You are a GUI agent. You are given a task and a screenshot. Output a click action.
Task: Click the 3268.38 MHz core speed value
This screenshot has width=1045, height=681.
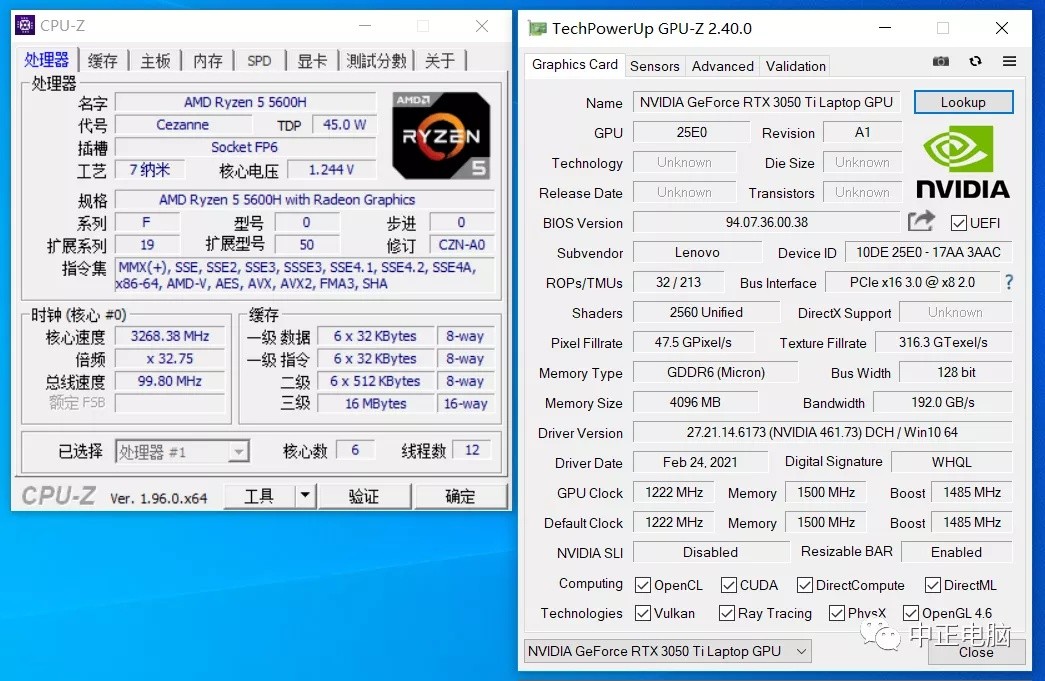coord(170,336)
